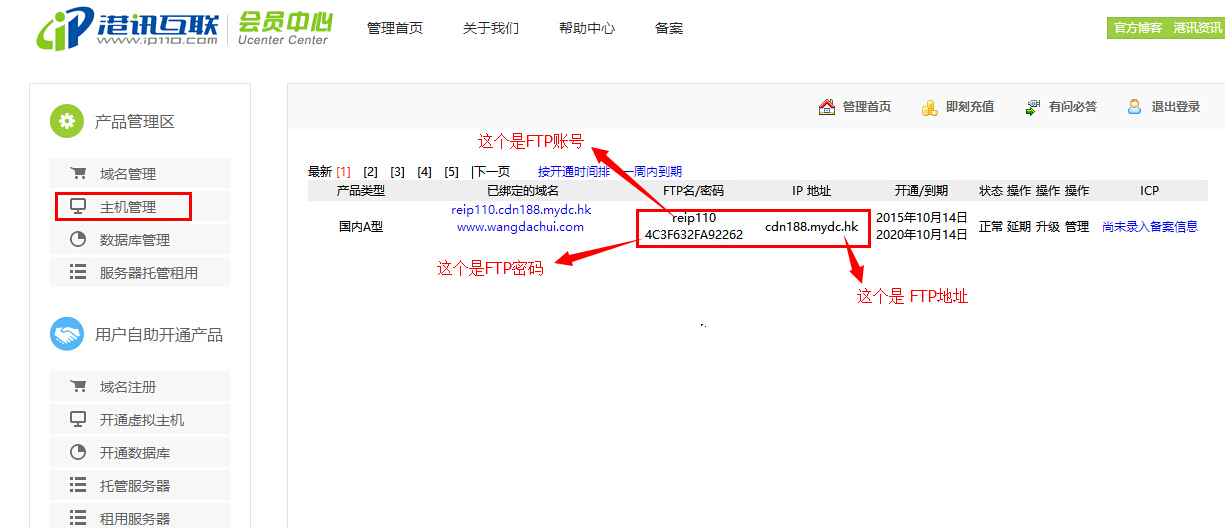Click list icon beside 托管服务器
Screen dimensions: 1225x528
coord(78,485)
